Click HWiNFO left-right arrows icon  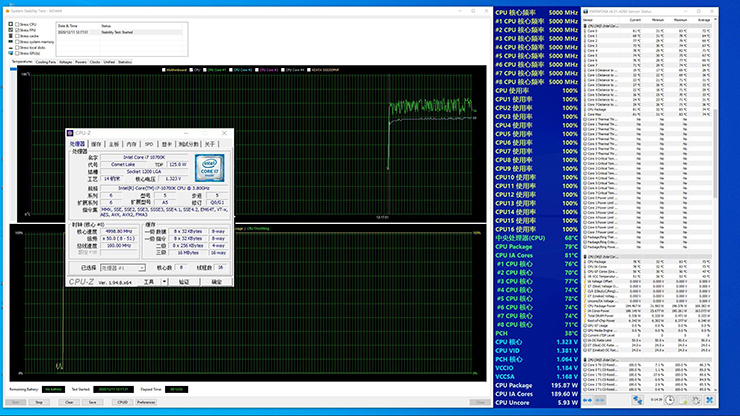point(588,400)
